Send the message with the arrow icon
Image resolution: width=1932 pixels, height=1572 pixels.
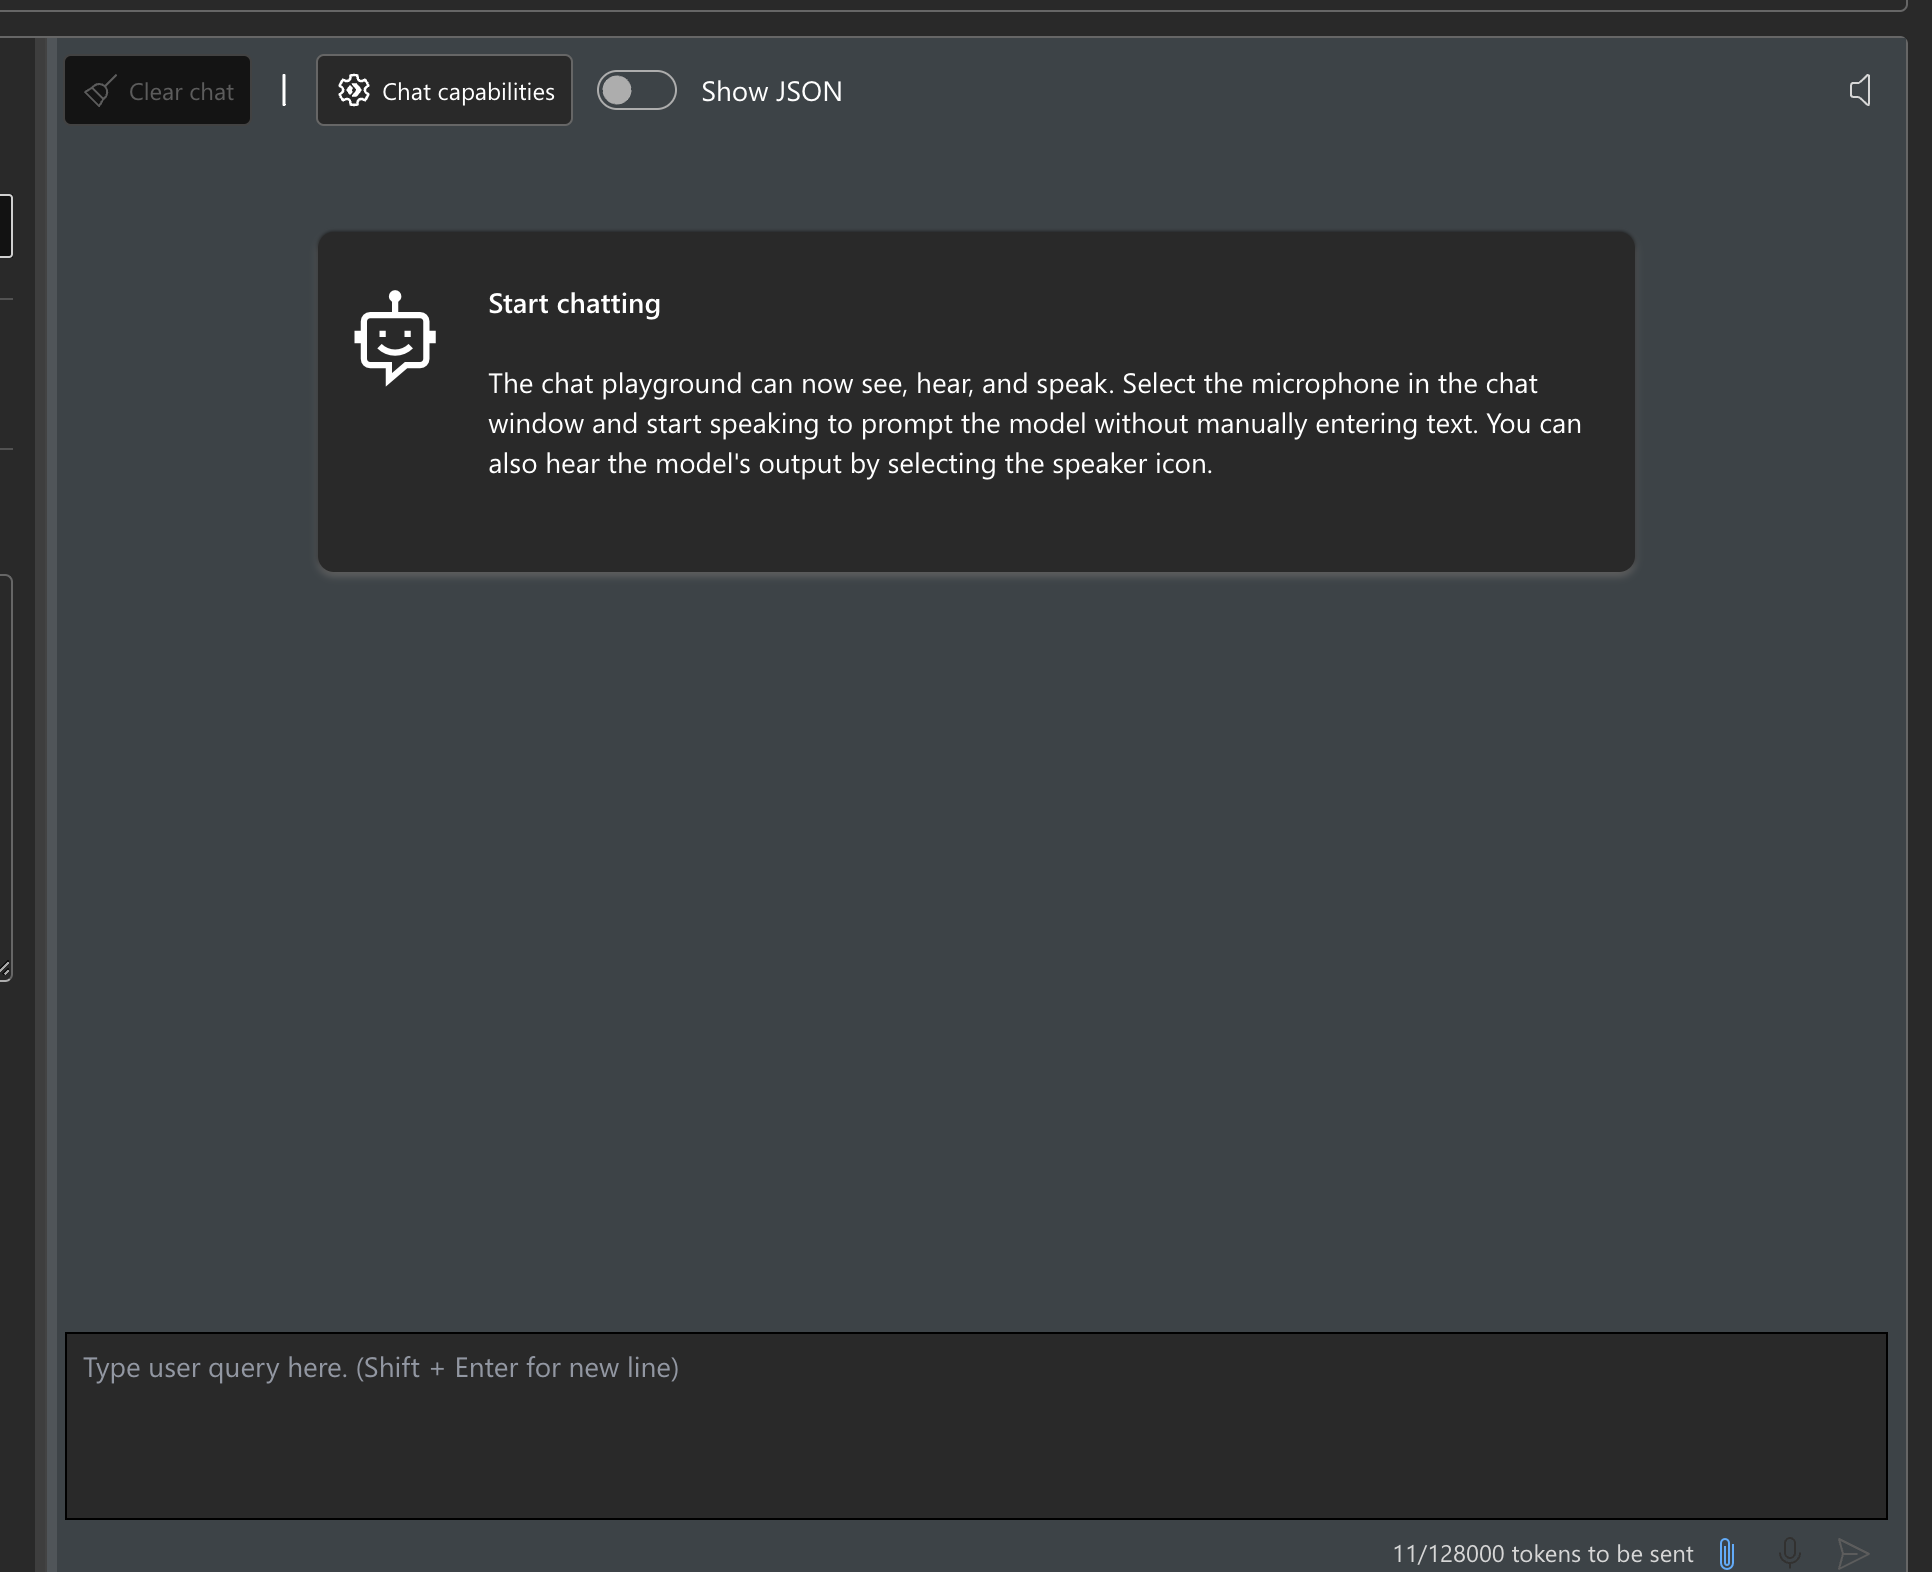coord(1853,1553)
